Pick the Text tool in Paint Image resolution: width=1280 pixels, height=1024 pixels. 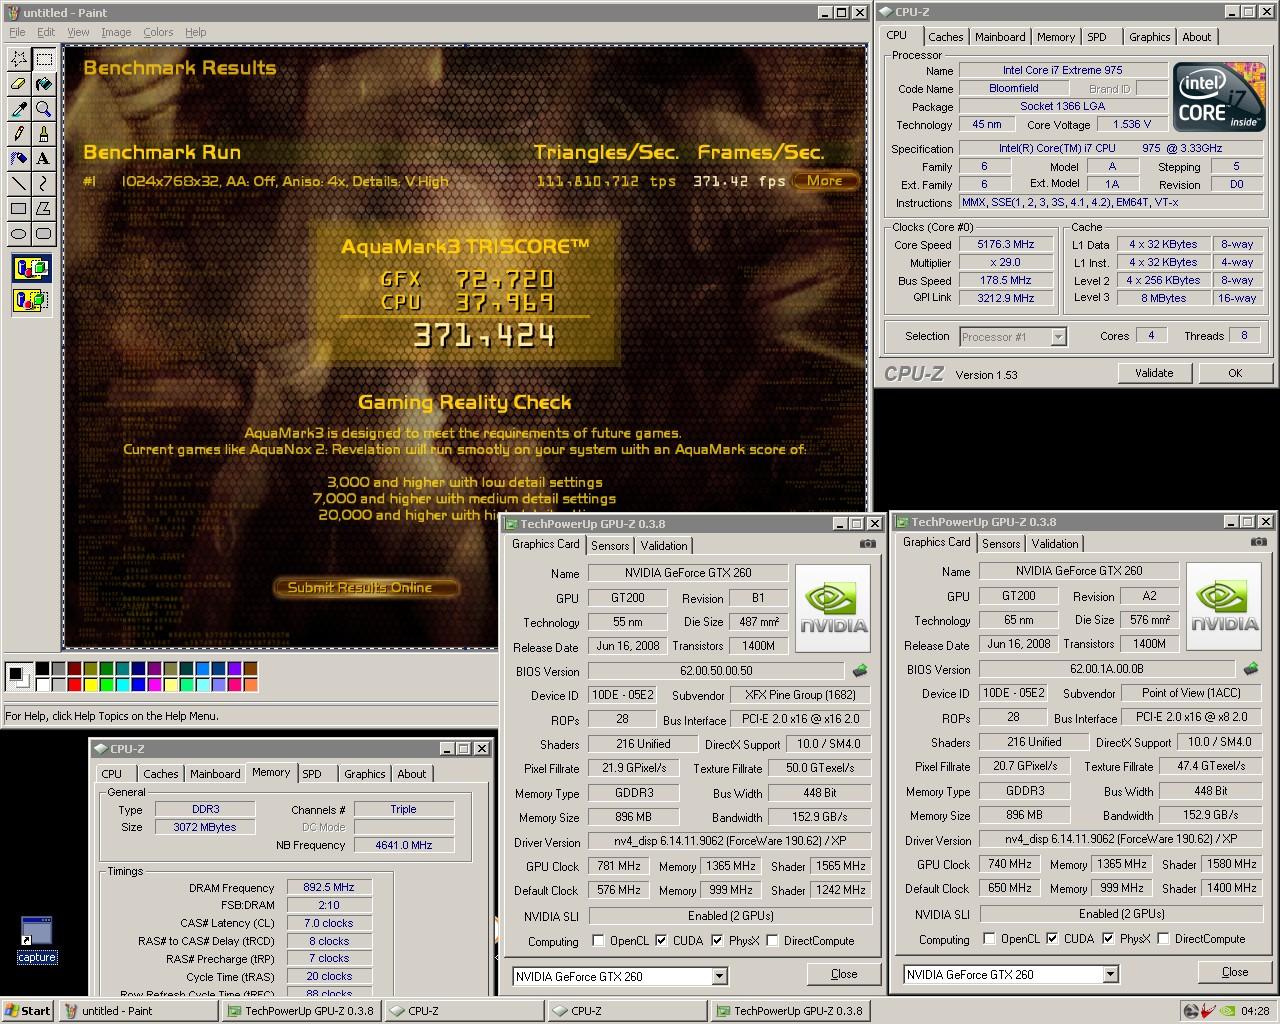point(44,159)
